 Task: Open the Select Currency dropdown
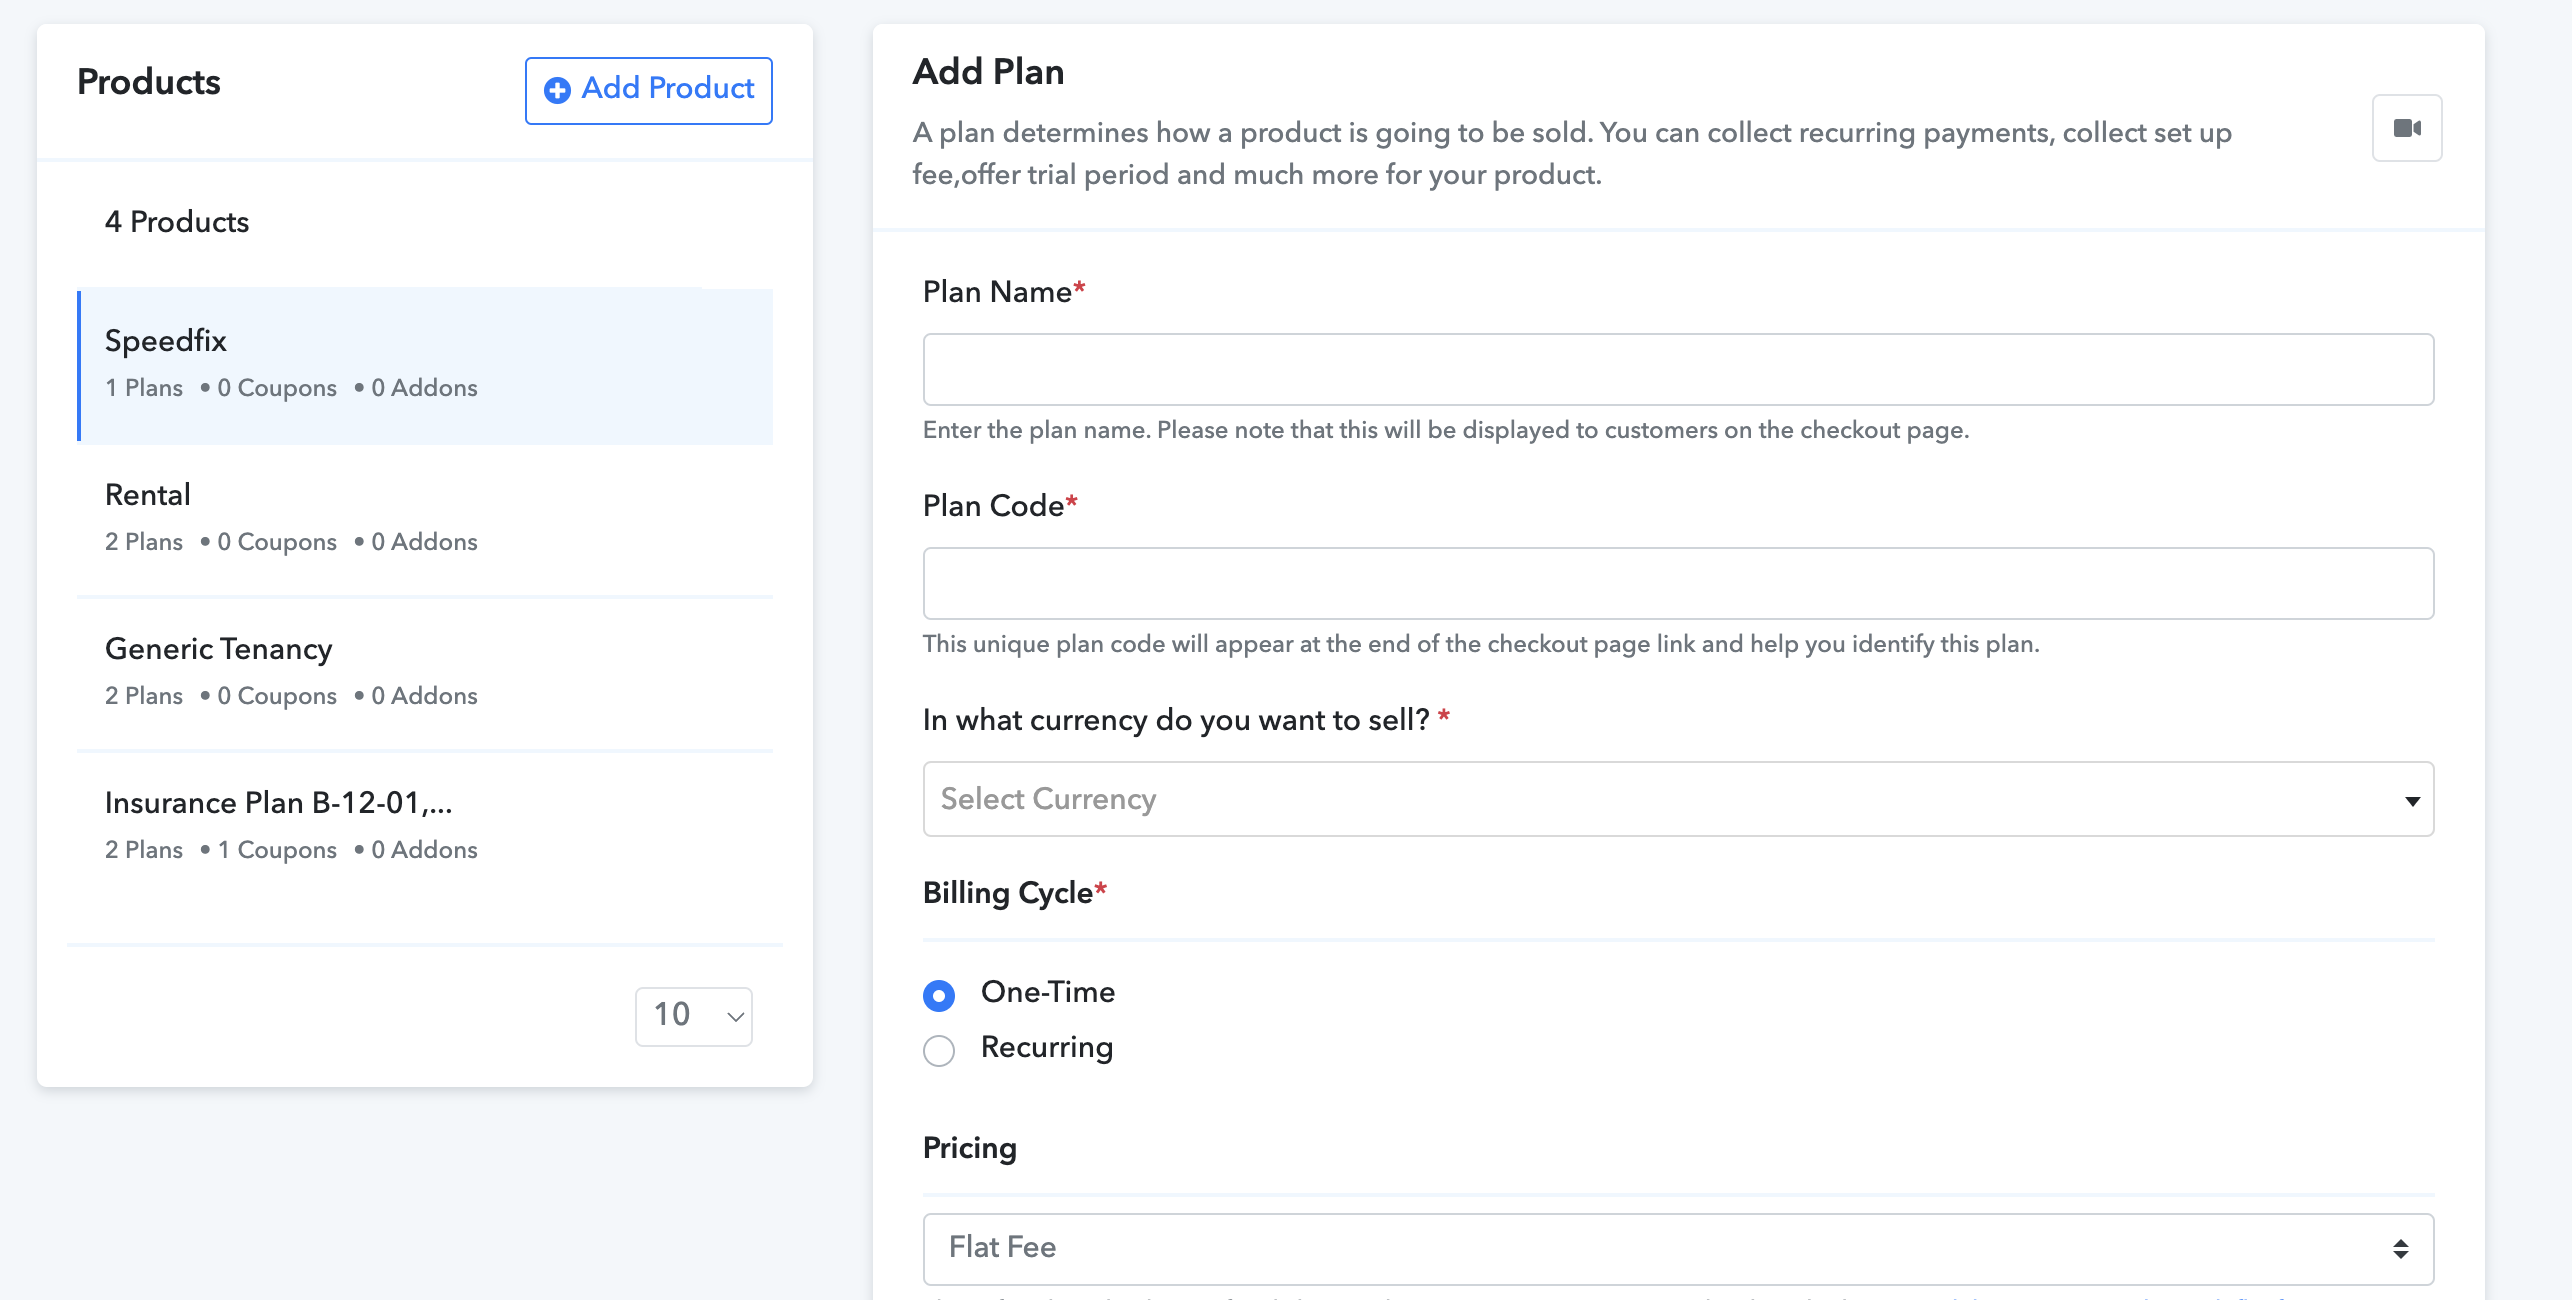1678,799
